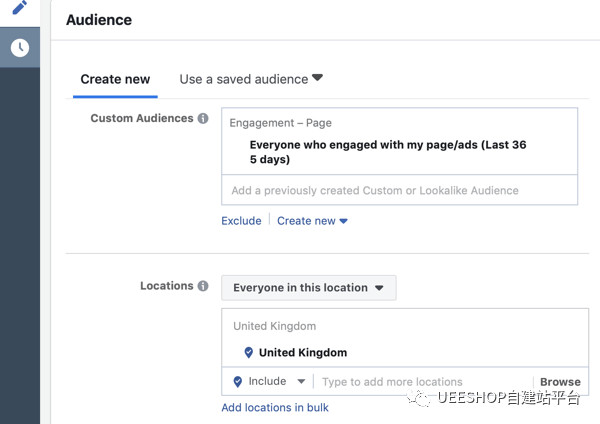Click the gray United Kingdom country header
Viewport: 600px width, 424px height.
274,326
